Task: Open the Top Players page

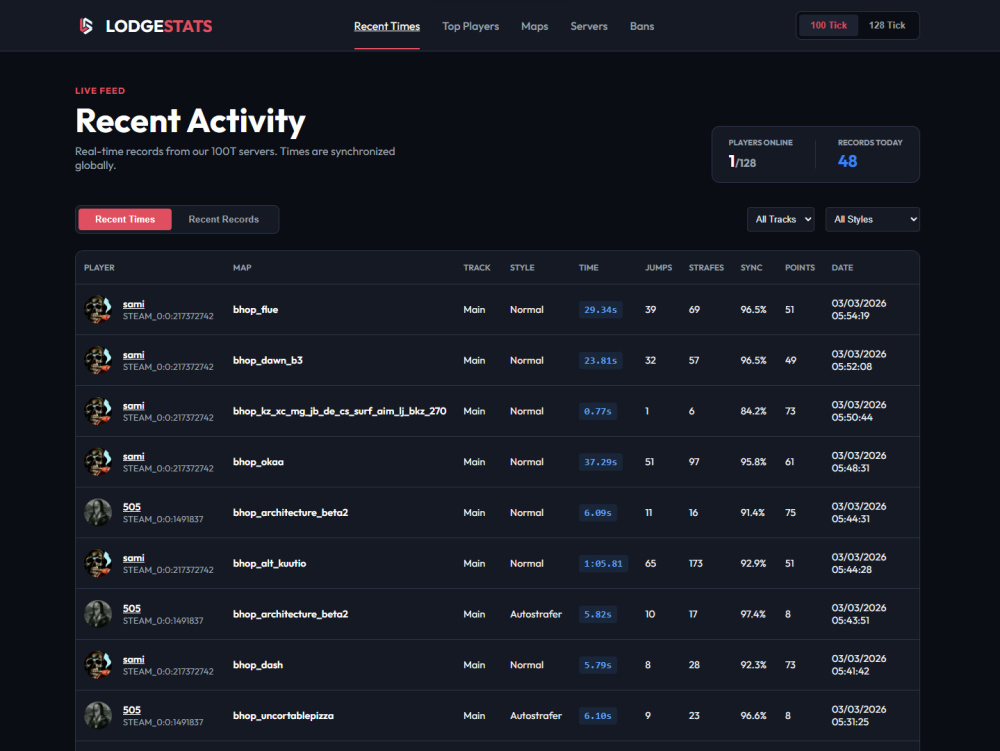Action: tap(471, 26)
